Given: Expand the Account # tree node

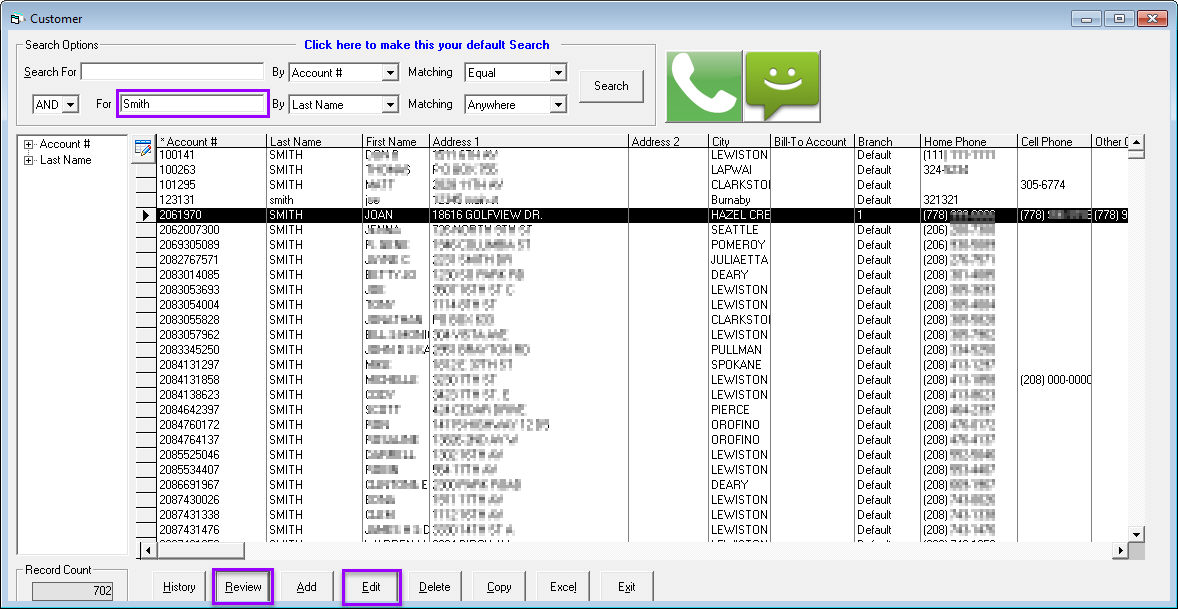Looking at the screenshot, I should [x=29, y=144].
